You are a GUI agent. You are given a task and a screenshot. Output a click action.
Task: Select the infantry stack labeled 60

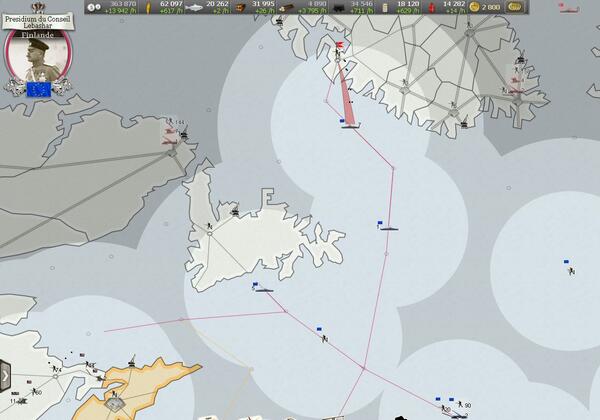point(37,392)
